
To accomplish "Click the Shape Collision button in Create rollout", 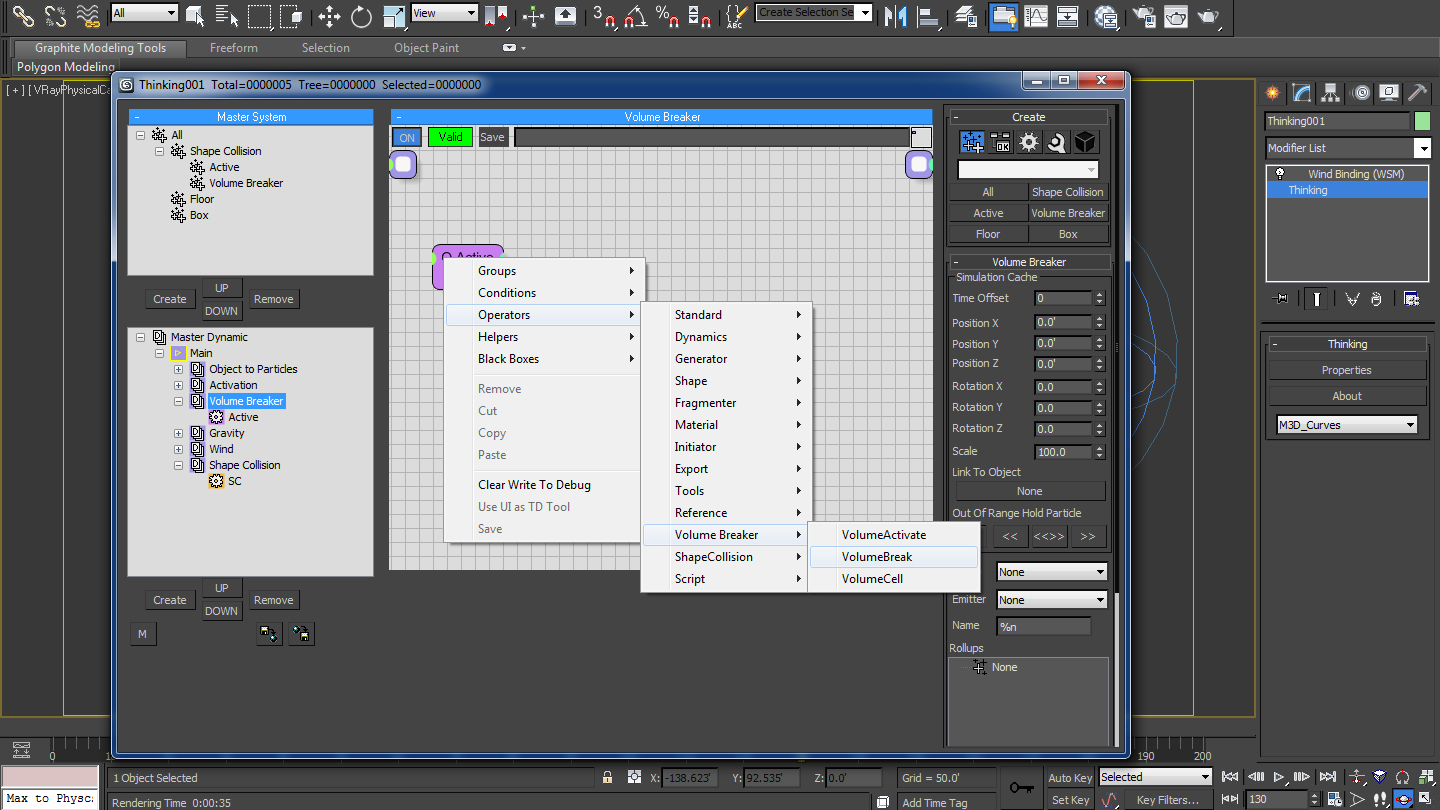I will pos(1068,192).
